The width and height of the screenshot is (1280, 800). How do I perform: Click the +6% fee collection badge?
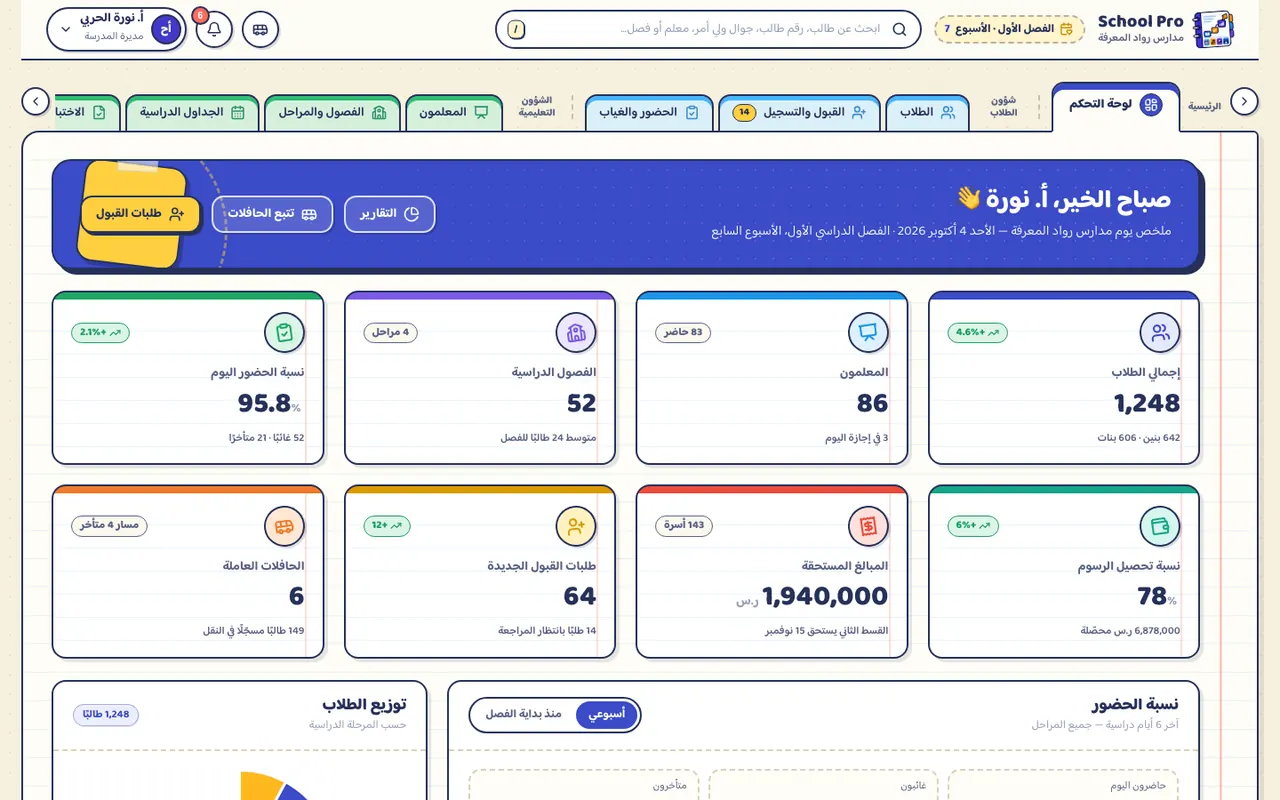click(x=973, y=525)
